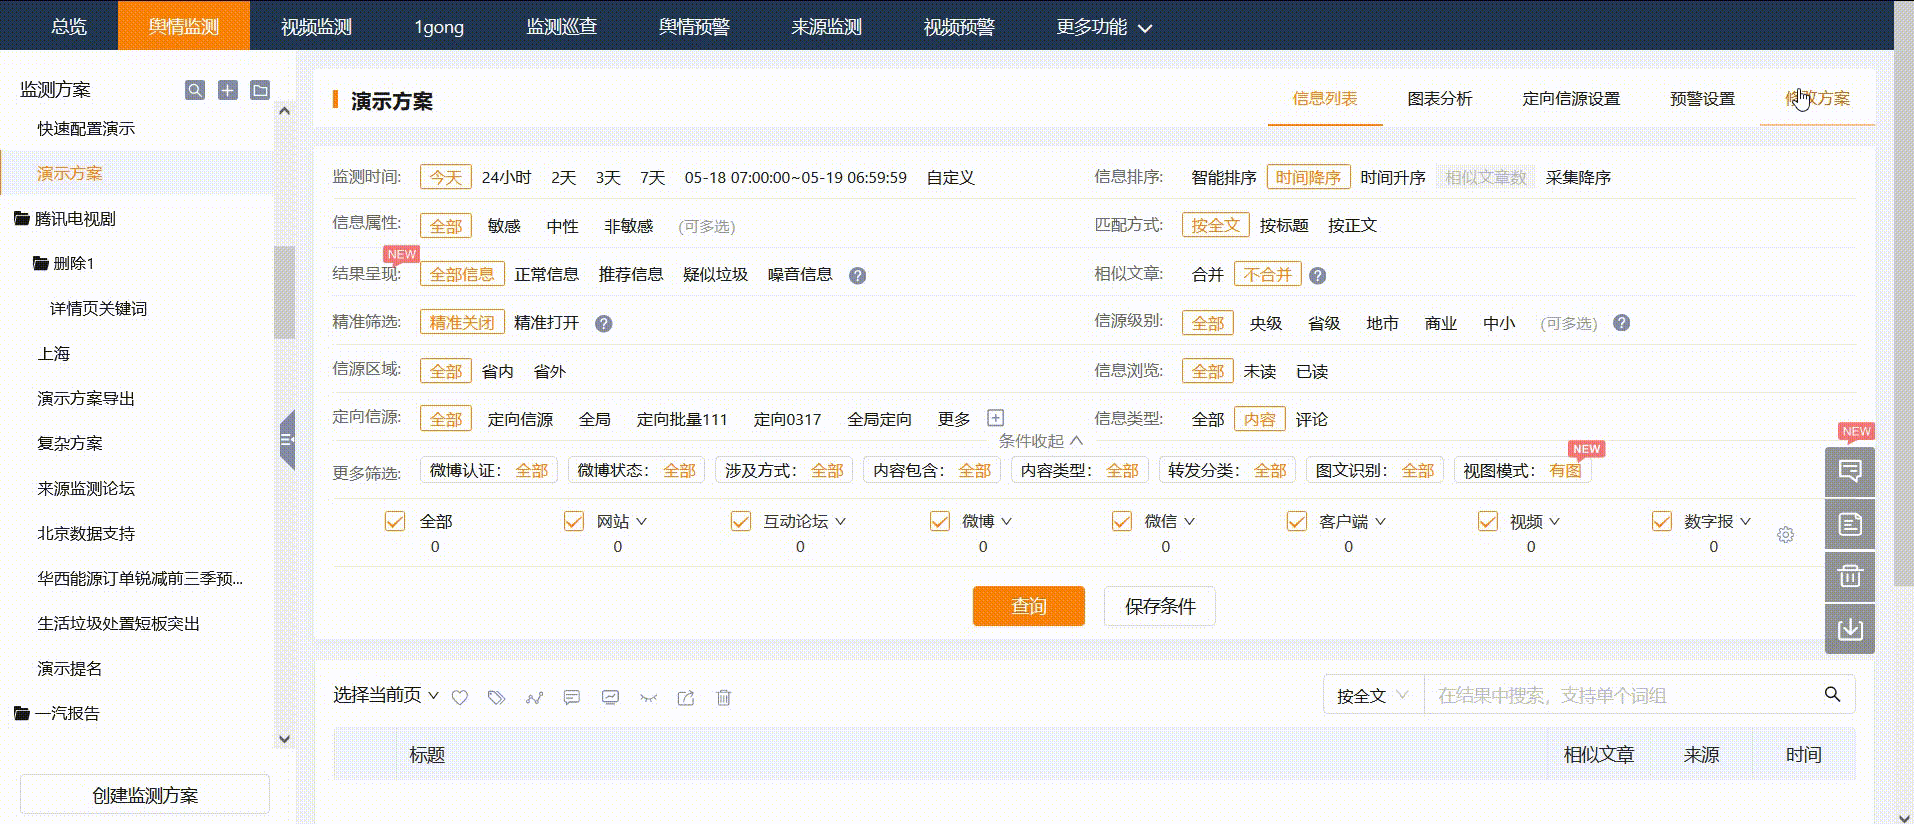The height and width of the screenshot is (824, 1914).
Task: Toggle the 互动论坛 checkbox
Action: click(x=741, y=521)
